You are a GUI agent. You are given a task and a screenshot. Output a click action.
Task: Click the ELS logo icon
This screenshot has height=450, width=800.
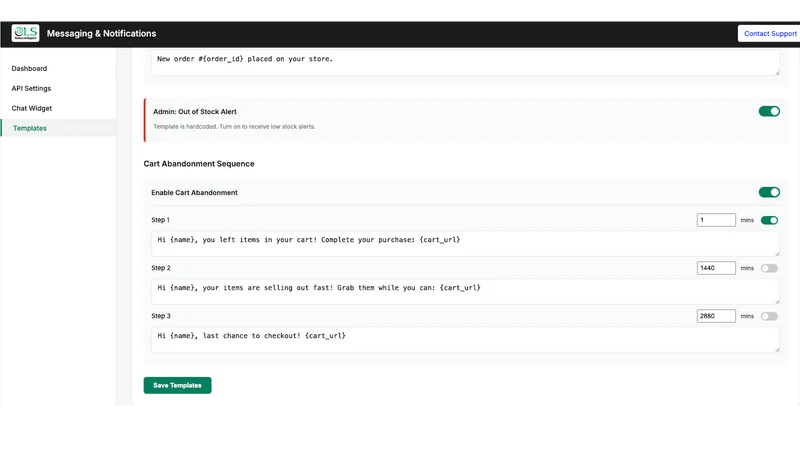coord(26,33)
